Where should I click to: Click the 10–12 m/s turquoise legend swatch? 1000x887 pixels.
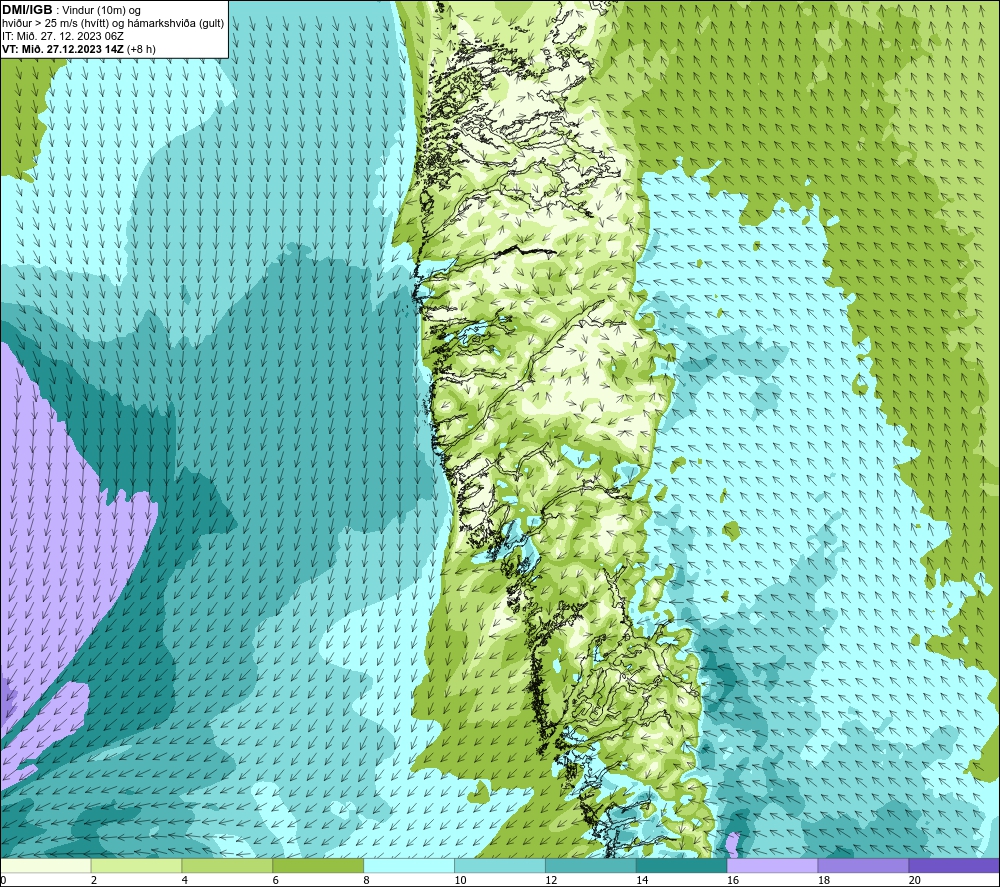coord(500,865)
